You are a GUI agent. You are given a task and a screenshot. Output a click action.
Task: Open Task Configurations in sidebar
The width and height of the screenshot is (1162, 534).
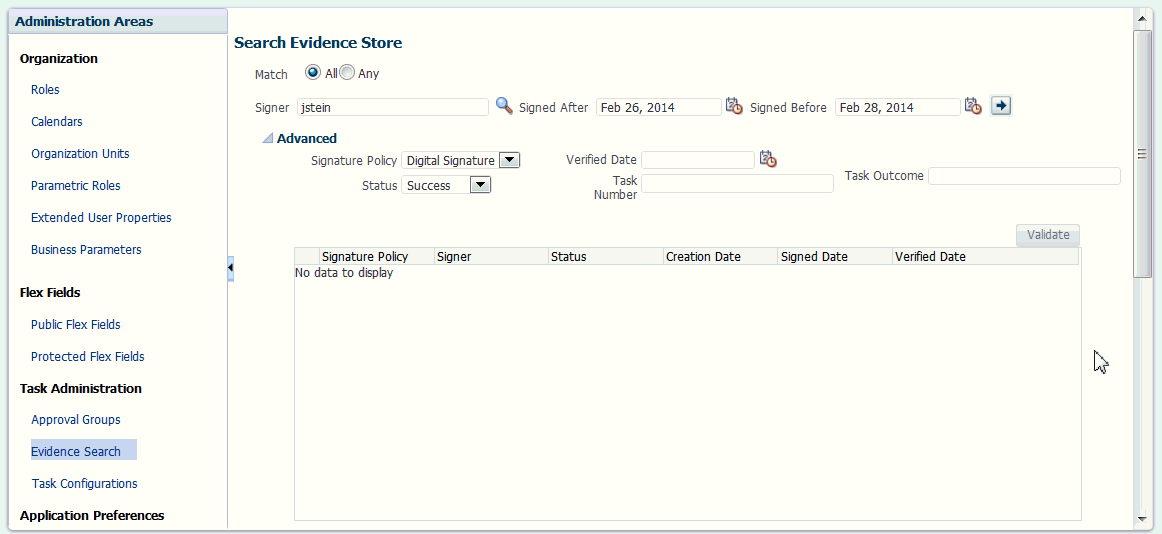84,483
